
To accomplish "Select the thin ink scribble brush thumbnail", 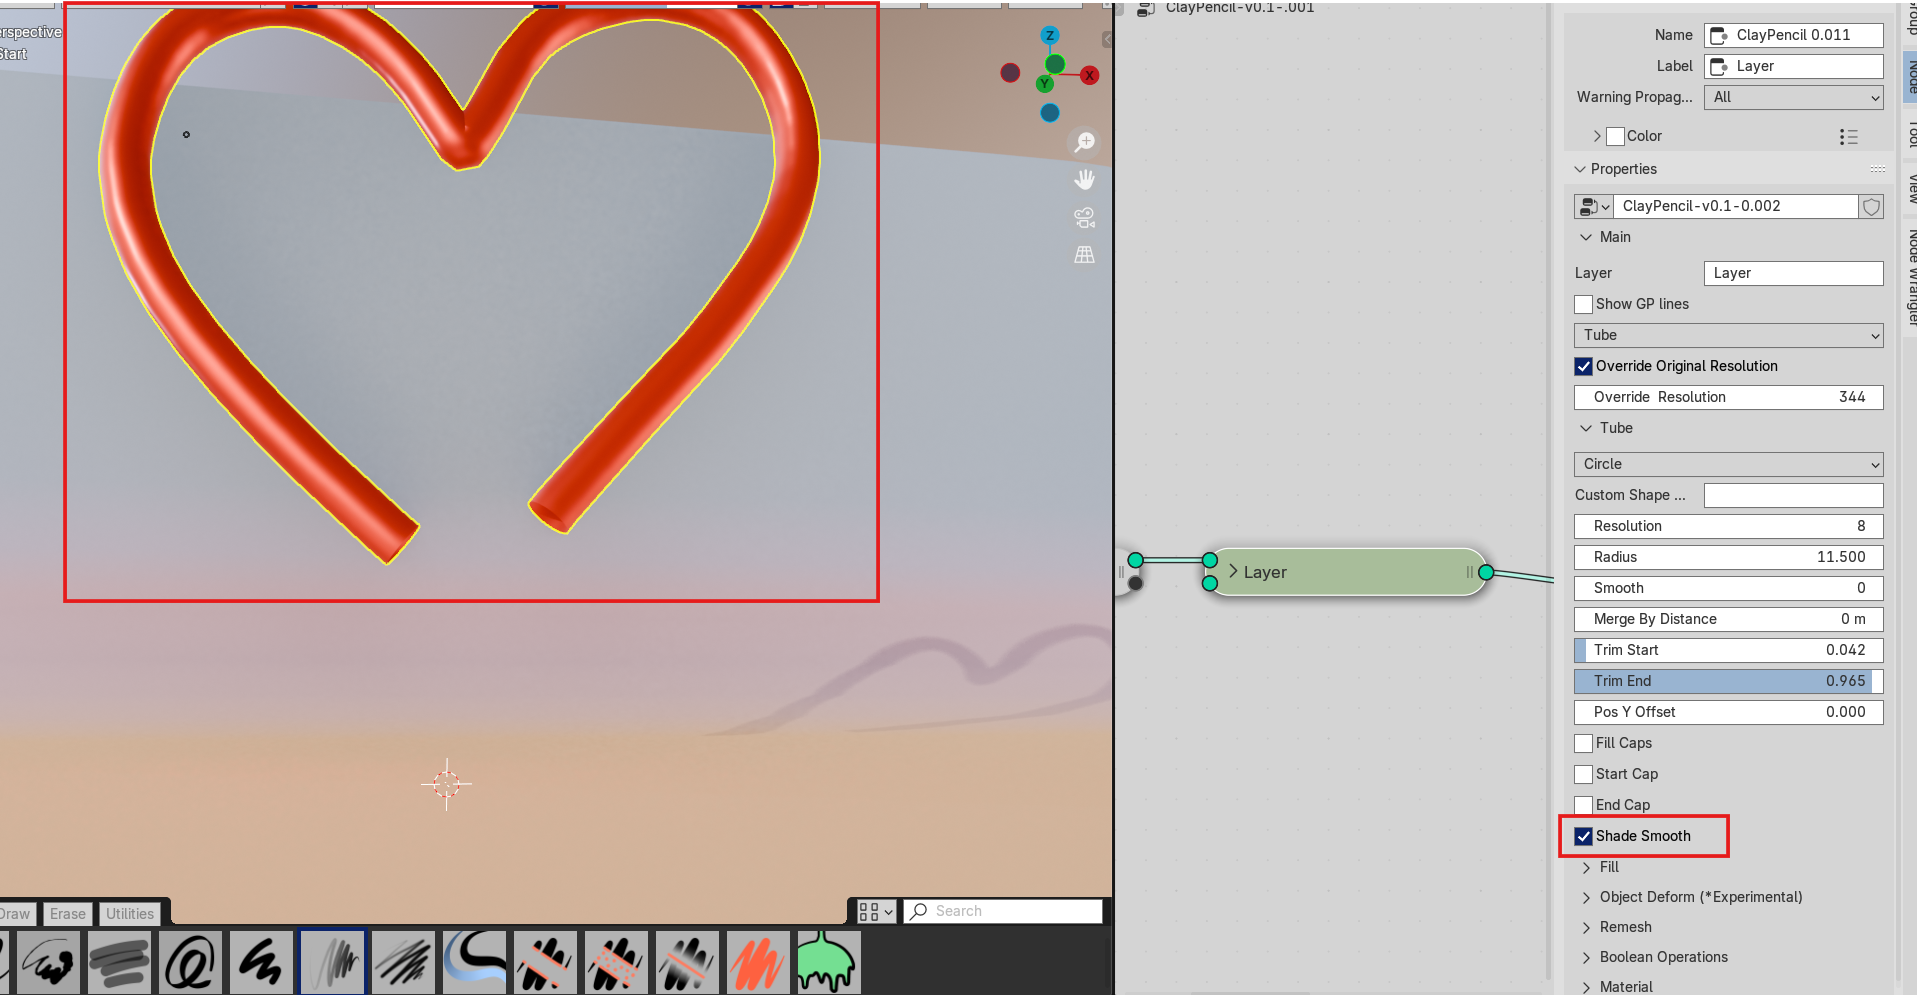I will (48, 963).
